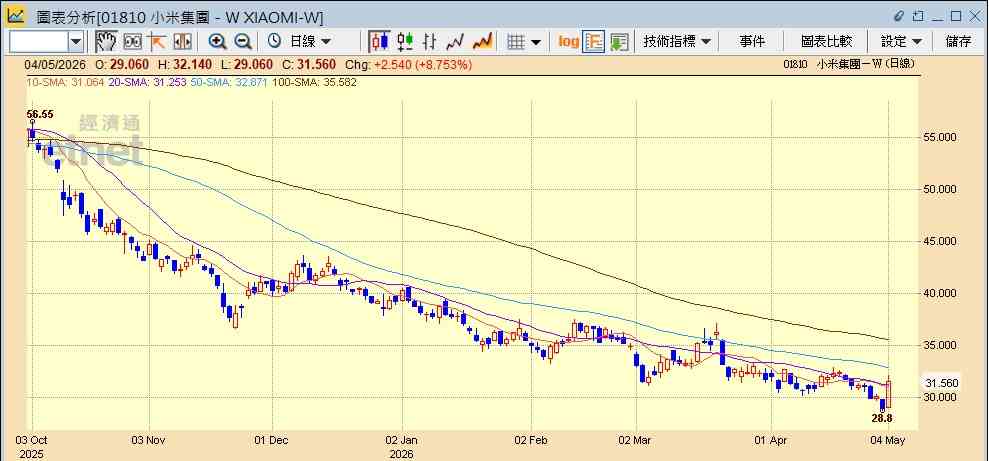The height and width of the screenshot is (461, 989).
Task: Open the 事件 events menu
Action: tap(752, 42)
